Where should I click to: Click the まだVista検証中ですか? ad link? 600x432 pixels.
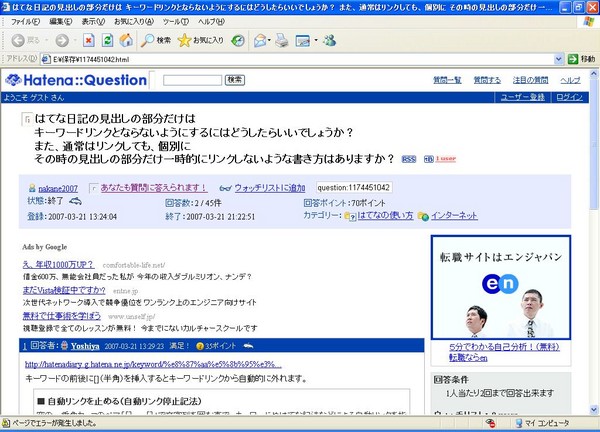point(64,290)
